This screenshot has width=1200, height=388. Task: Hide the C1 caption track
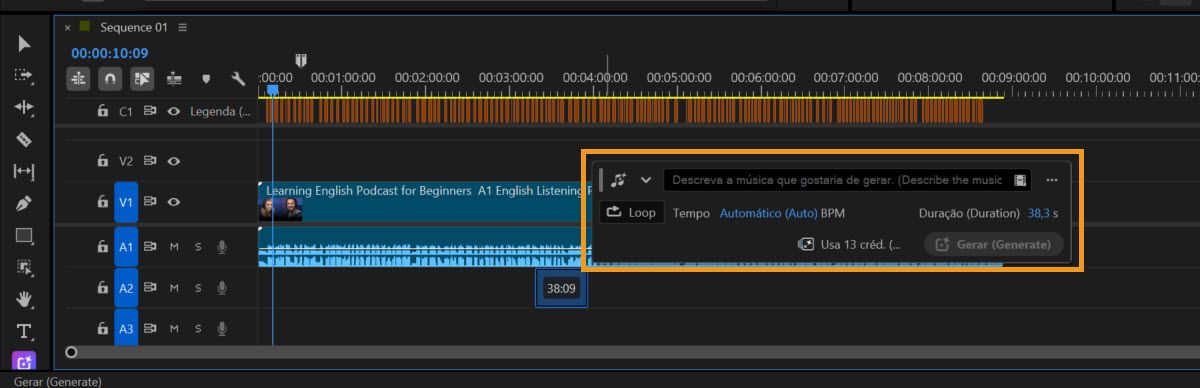[174, 111]
